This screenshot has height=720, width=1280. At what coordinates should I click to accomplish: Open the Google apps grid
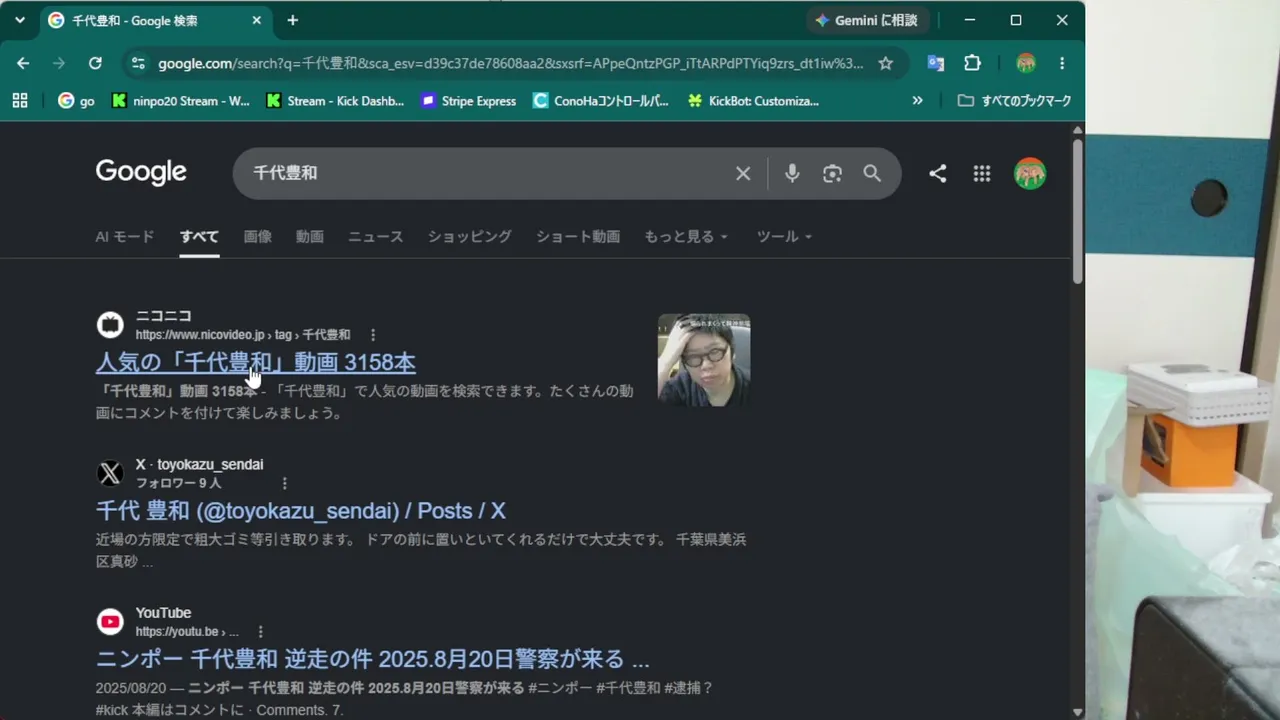(x=982, y=173)
